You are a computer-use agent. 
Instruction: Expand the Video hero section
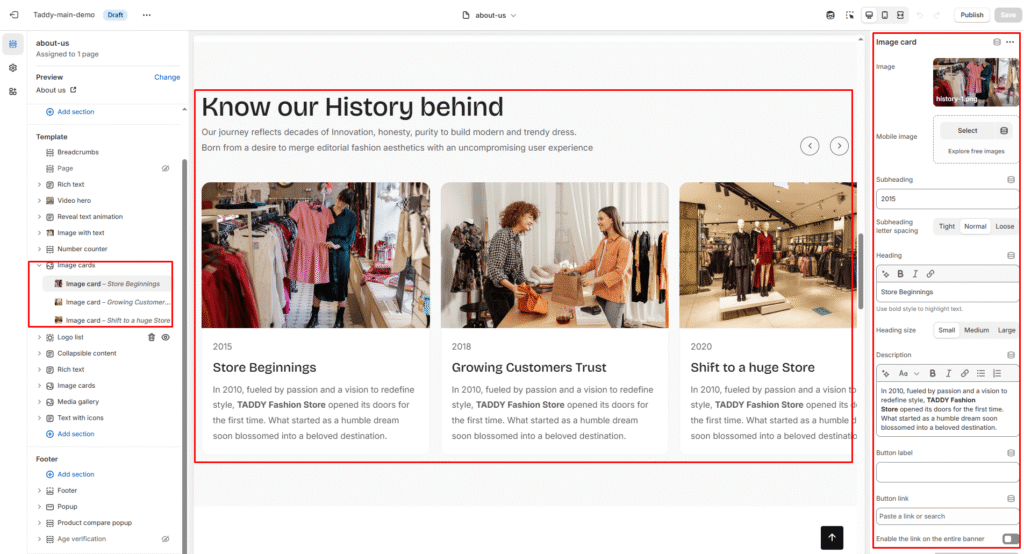tap(39, 200)
